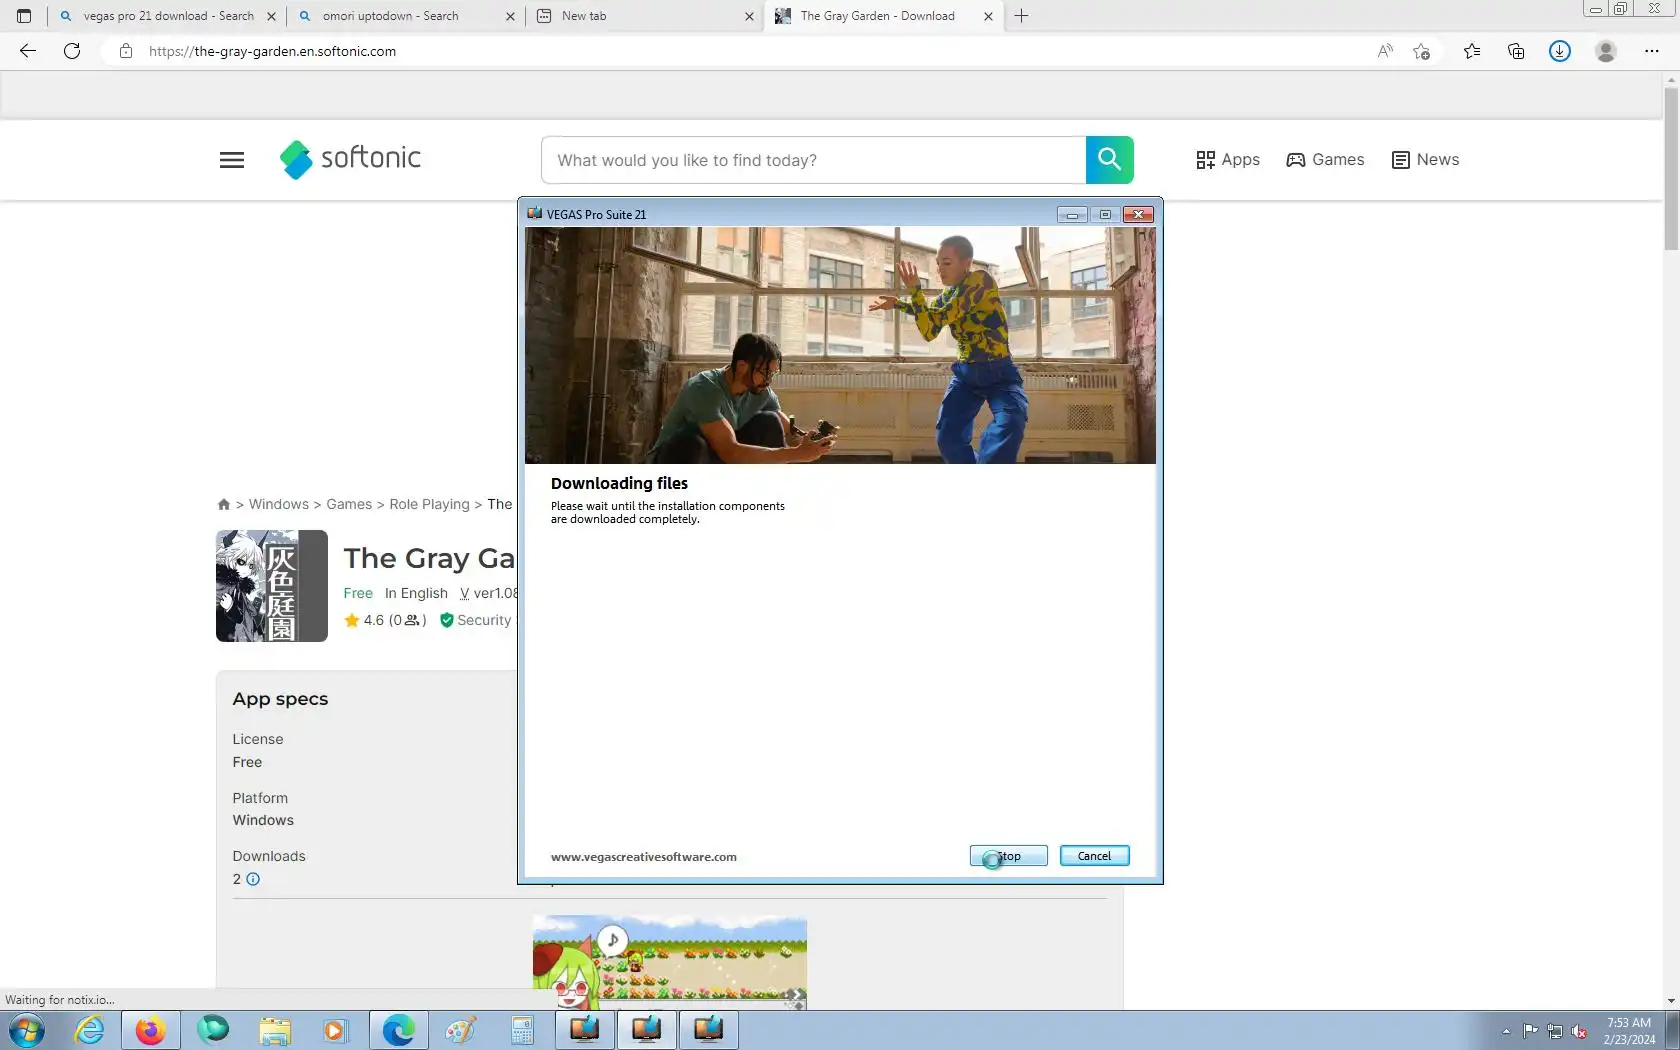The image size is (1680, 1050).
Task: Click the scrollbar down arrow
Action: 1671,1001
